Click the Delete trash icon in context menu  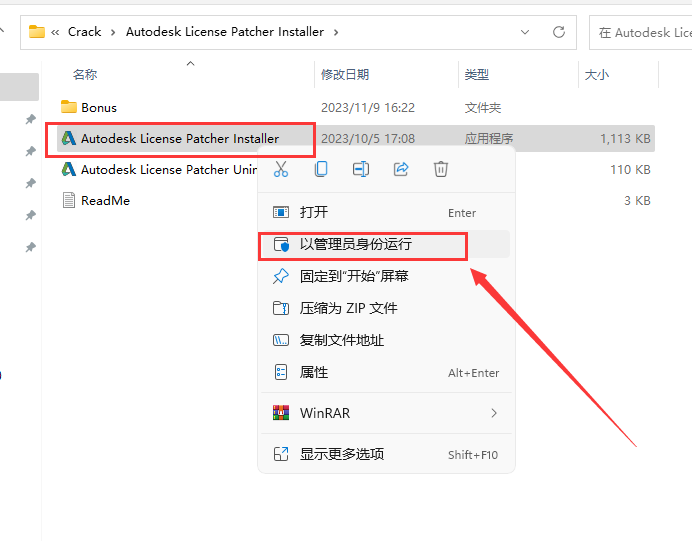[x=440, y=169]
